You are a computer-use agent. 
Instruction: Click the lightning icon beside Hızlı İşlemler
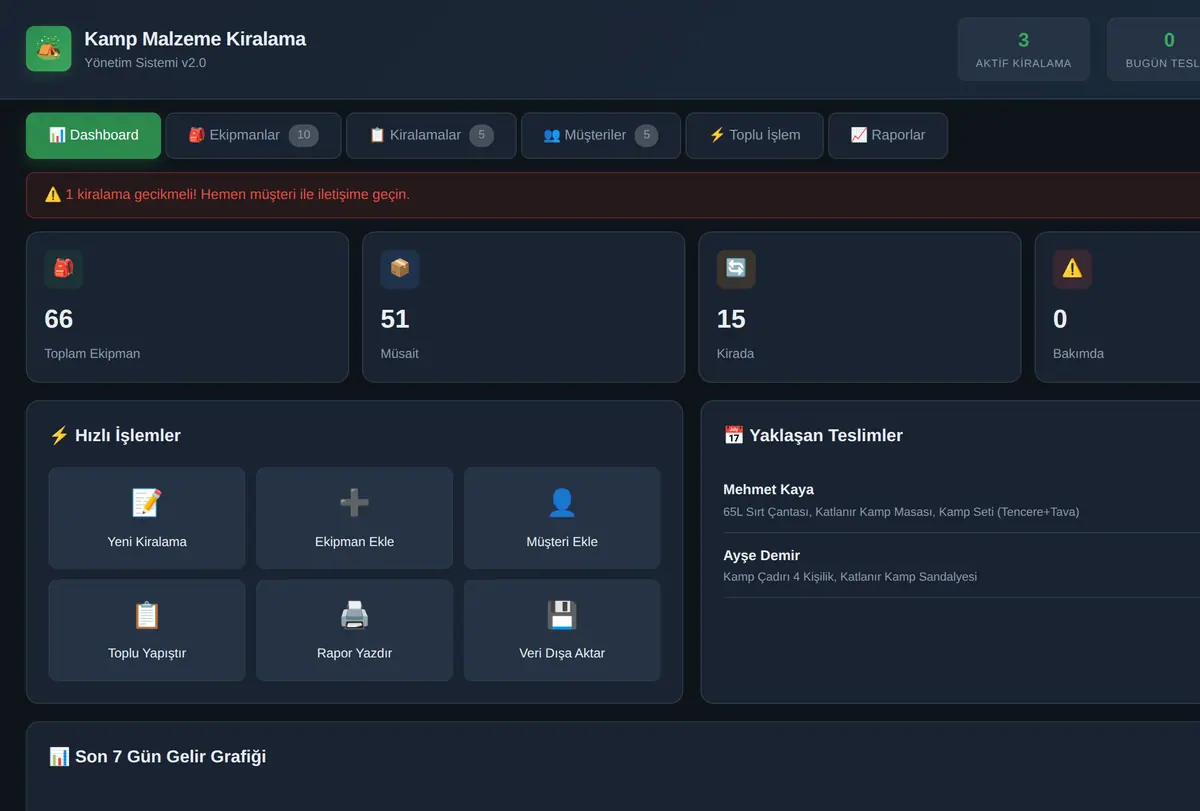[59, 435]
